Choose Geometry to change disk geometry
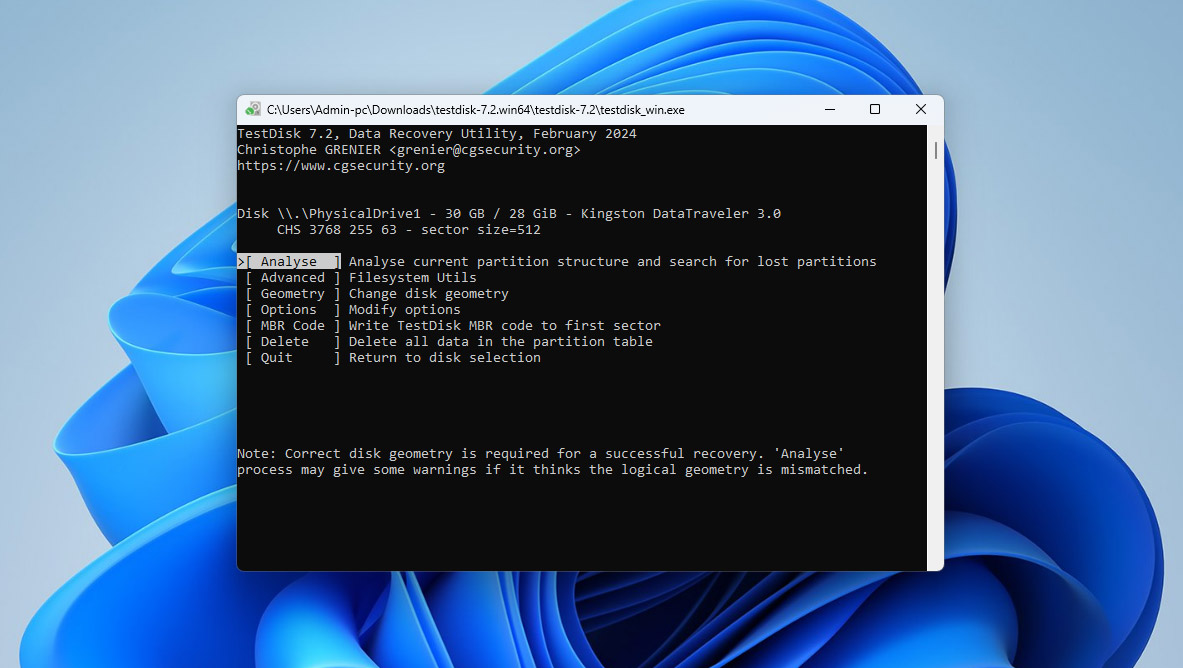The height and width of the screenshot is (668, 1183). point(290,293)
